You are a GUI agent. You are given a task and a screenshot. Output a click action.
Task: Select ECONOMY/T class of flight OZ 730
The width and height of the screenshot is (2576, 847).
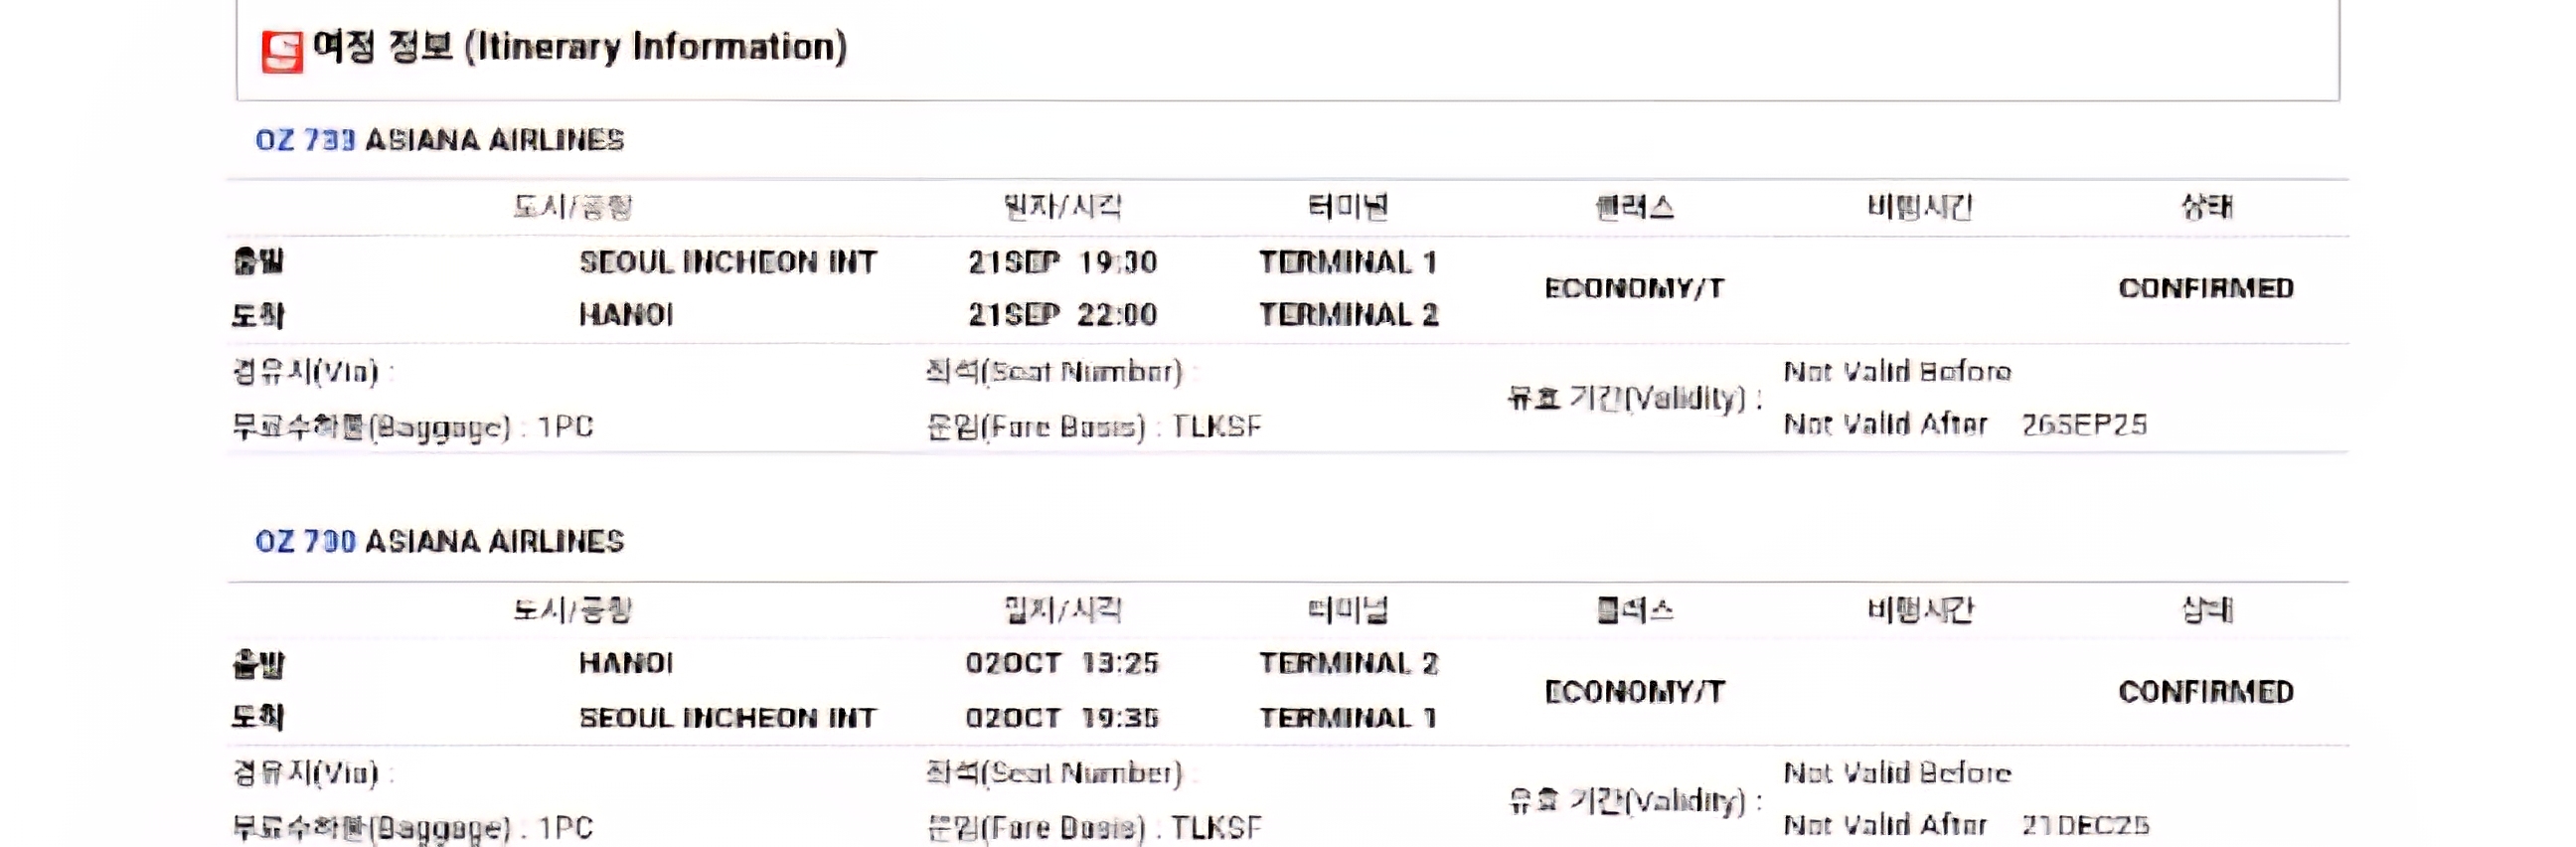tap(1634, 692)
